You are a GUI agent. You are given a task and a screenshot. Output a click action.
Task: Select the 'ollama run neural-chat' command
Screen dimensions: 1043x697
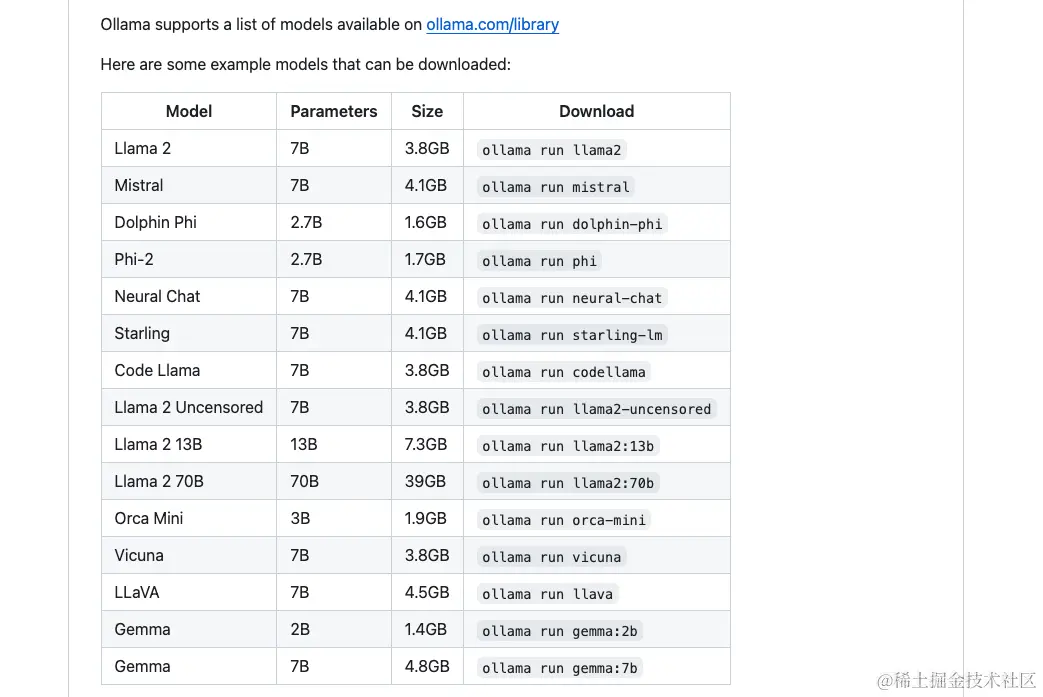pyautogui.click(x=572, y=299)
